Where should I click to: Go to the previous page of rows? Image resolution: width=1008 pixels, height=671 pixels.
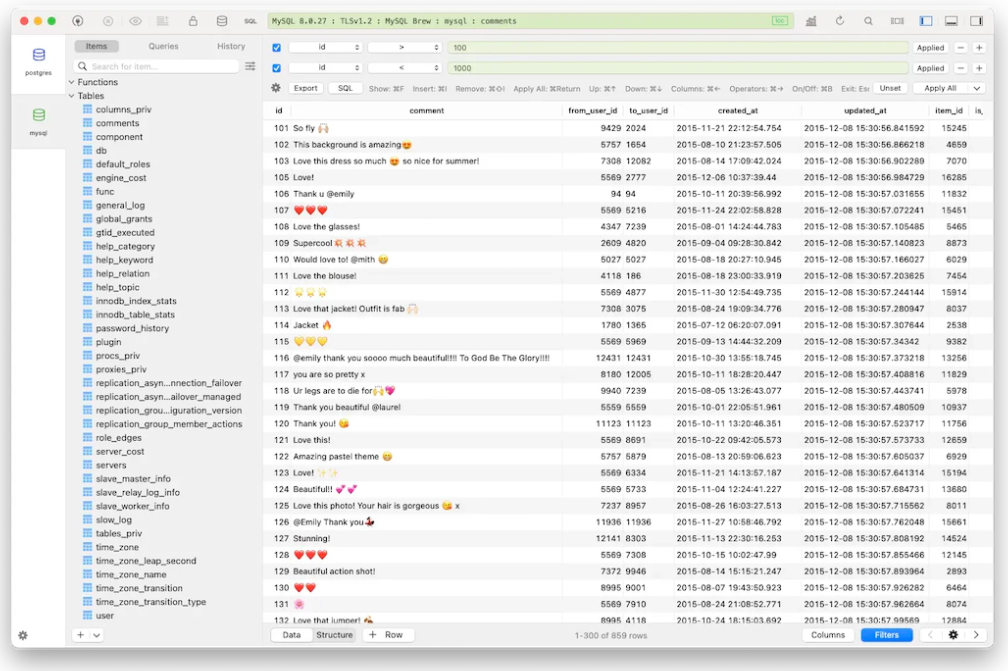point(930,635)
